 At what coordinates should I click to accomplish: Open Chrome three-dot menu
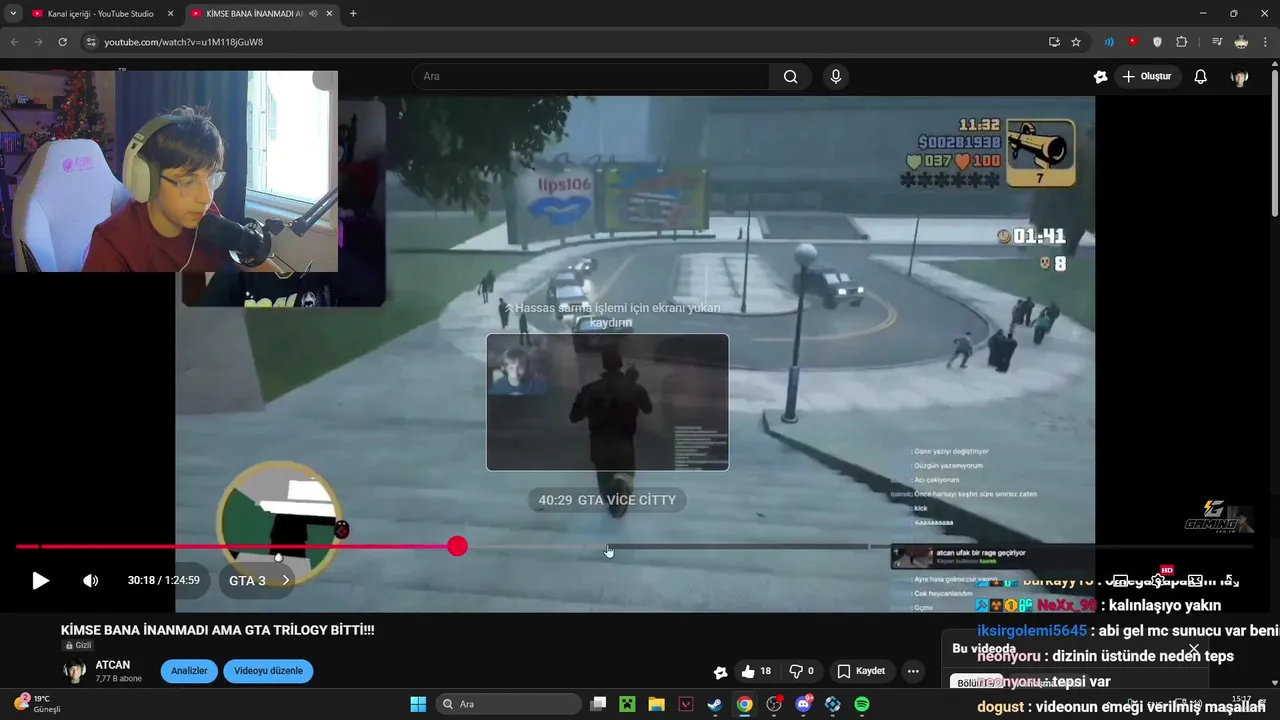coord(1265,42)
